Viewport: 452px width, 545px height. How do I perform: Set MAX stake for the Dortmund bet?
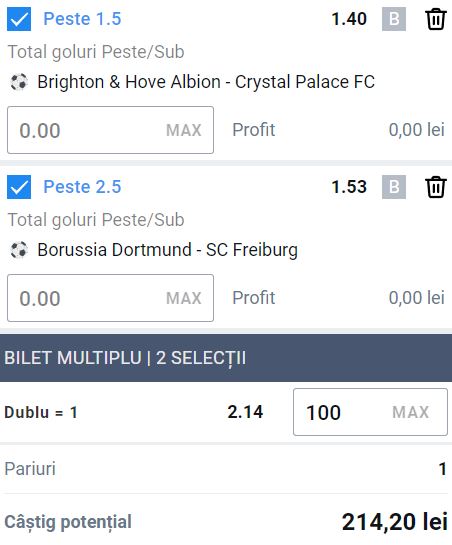click(x=184, y=298)
